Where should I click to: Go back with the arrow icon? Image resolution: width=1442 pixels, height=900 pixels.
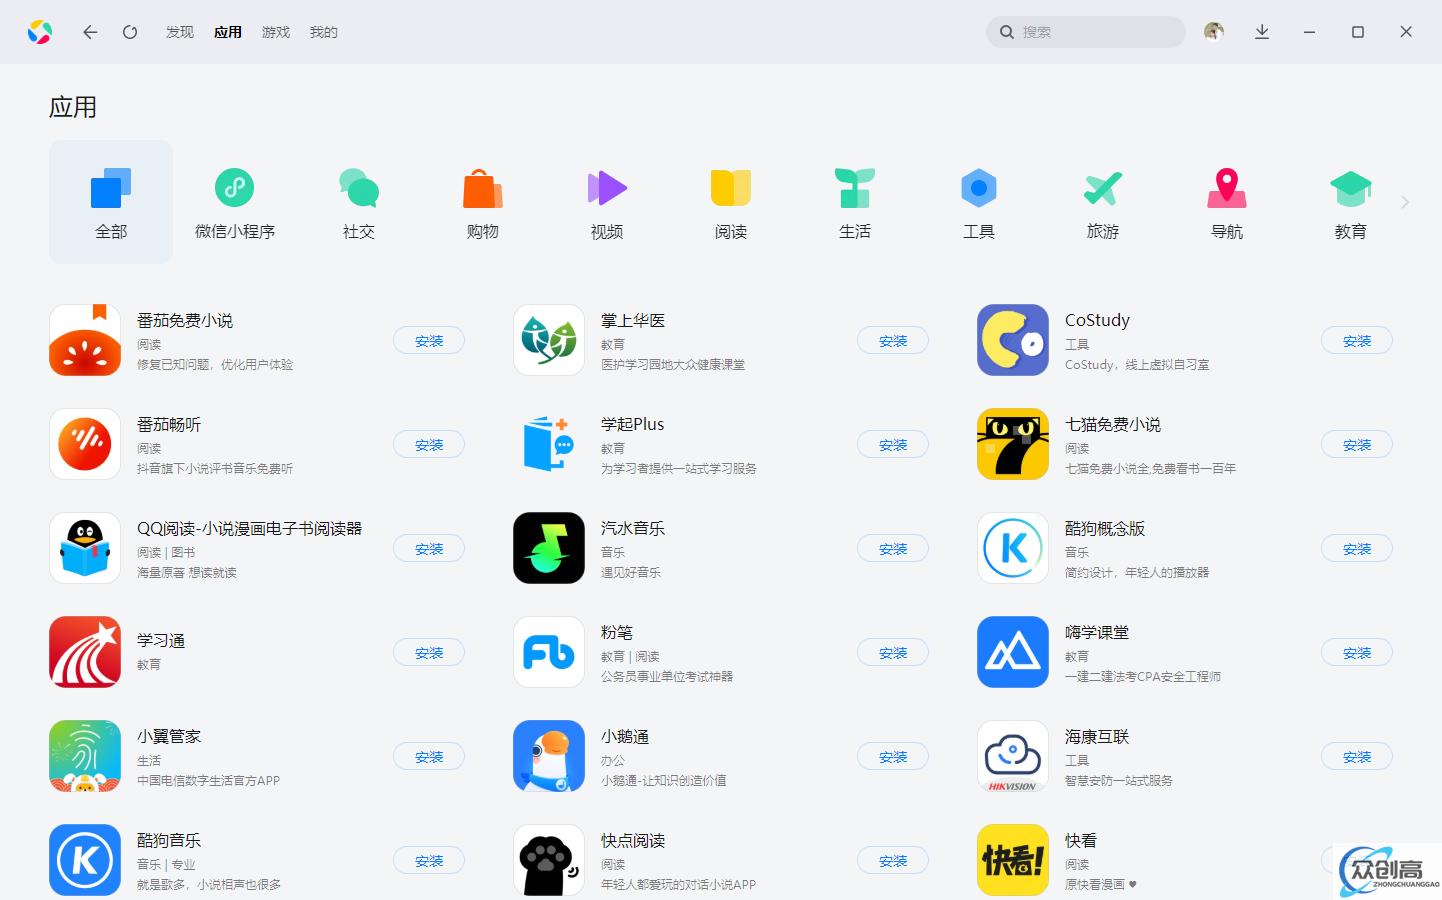90,32
